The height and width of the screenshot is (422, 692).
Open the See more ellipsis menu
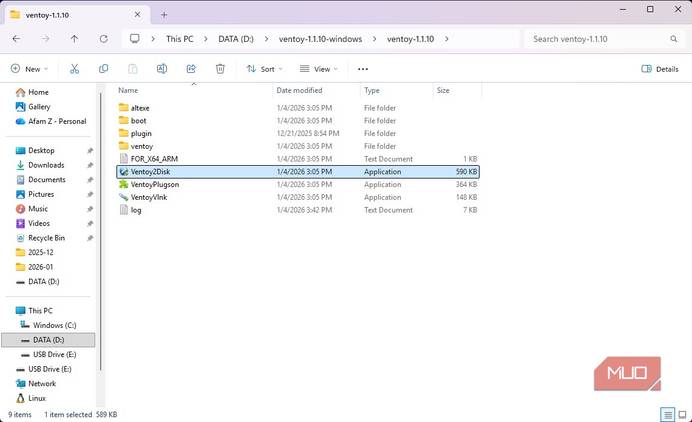click(363, 69)
